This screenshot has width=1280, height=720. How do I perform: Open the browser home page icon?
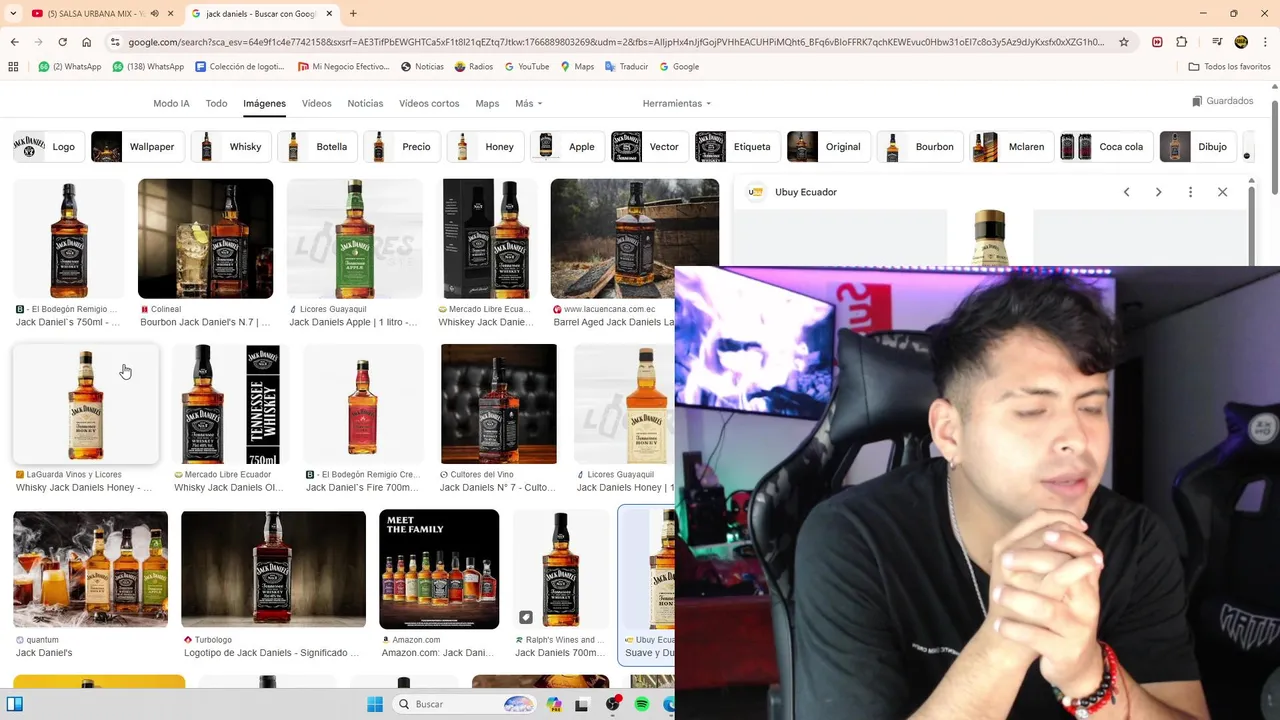(87, 42)
